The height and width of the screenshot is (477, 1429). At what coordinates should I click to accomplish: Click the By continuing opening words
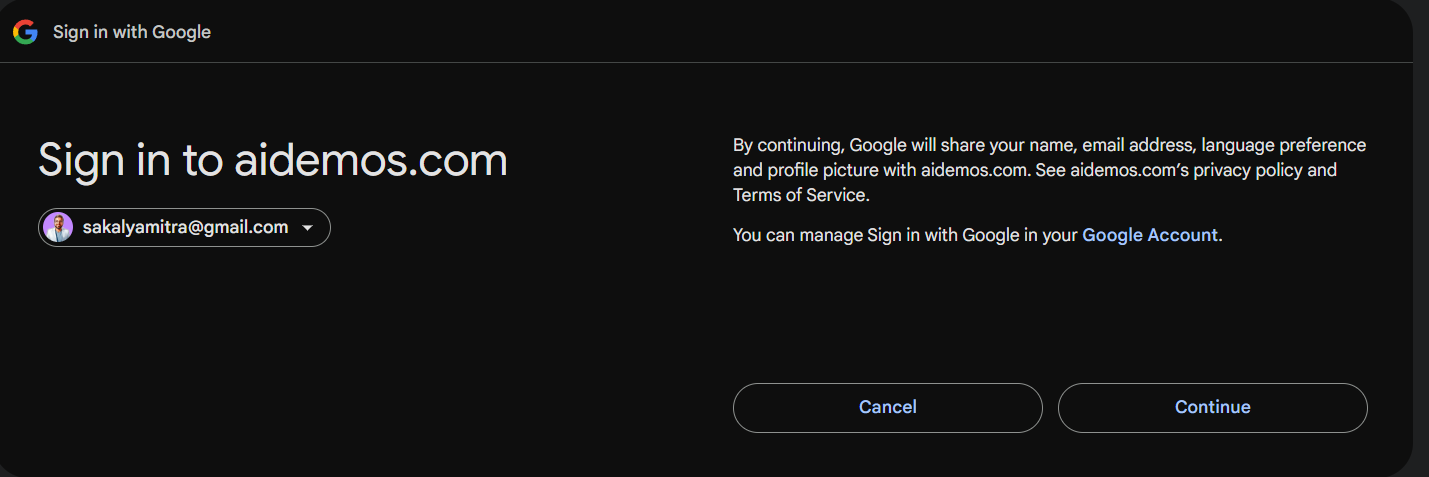coord(789,145)
